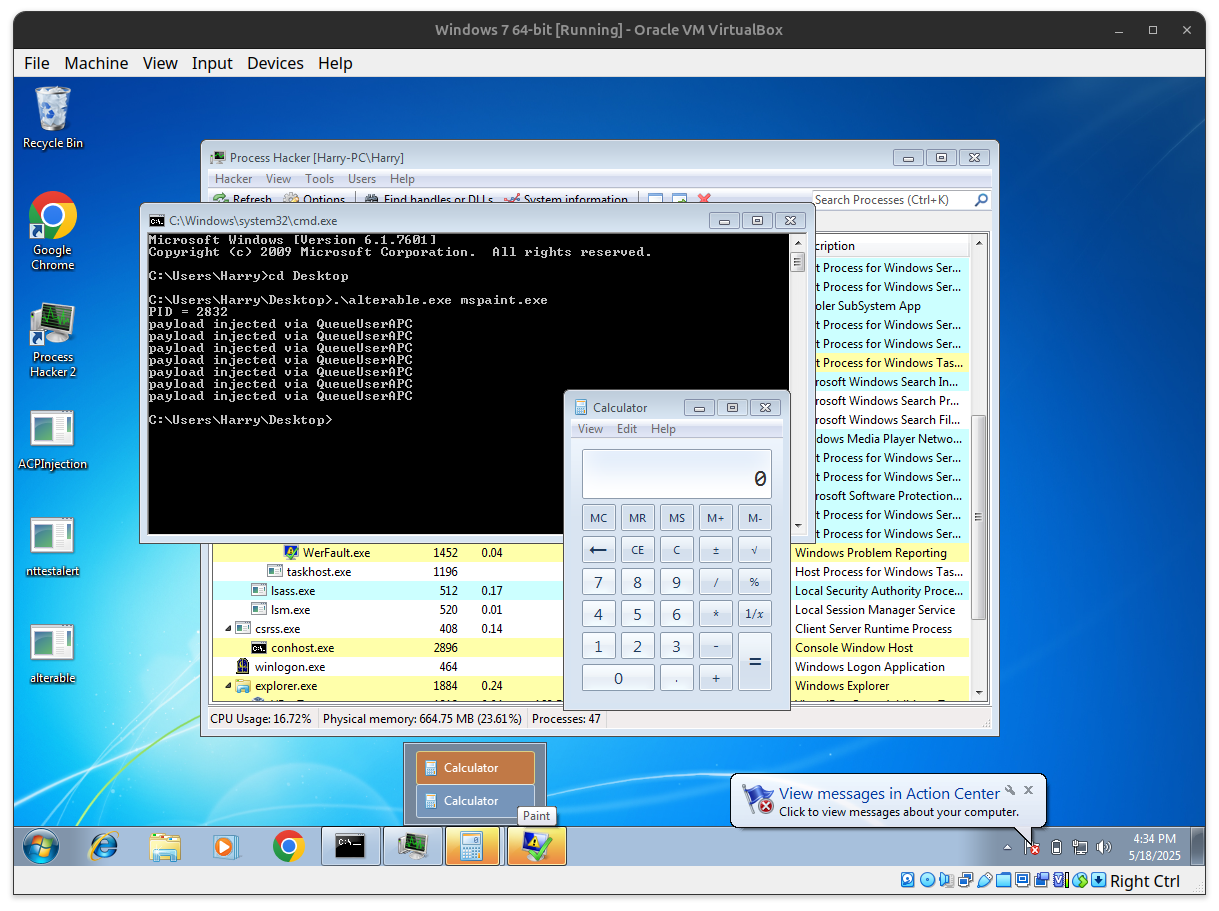Click the CPU Usage status bar entry

click(261, 719)
